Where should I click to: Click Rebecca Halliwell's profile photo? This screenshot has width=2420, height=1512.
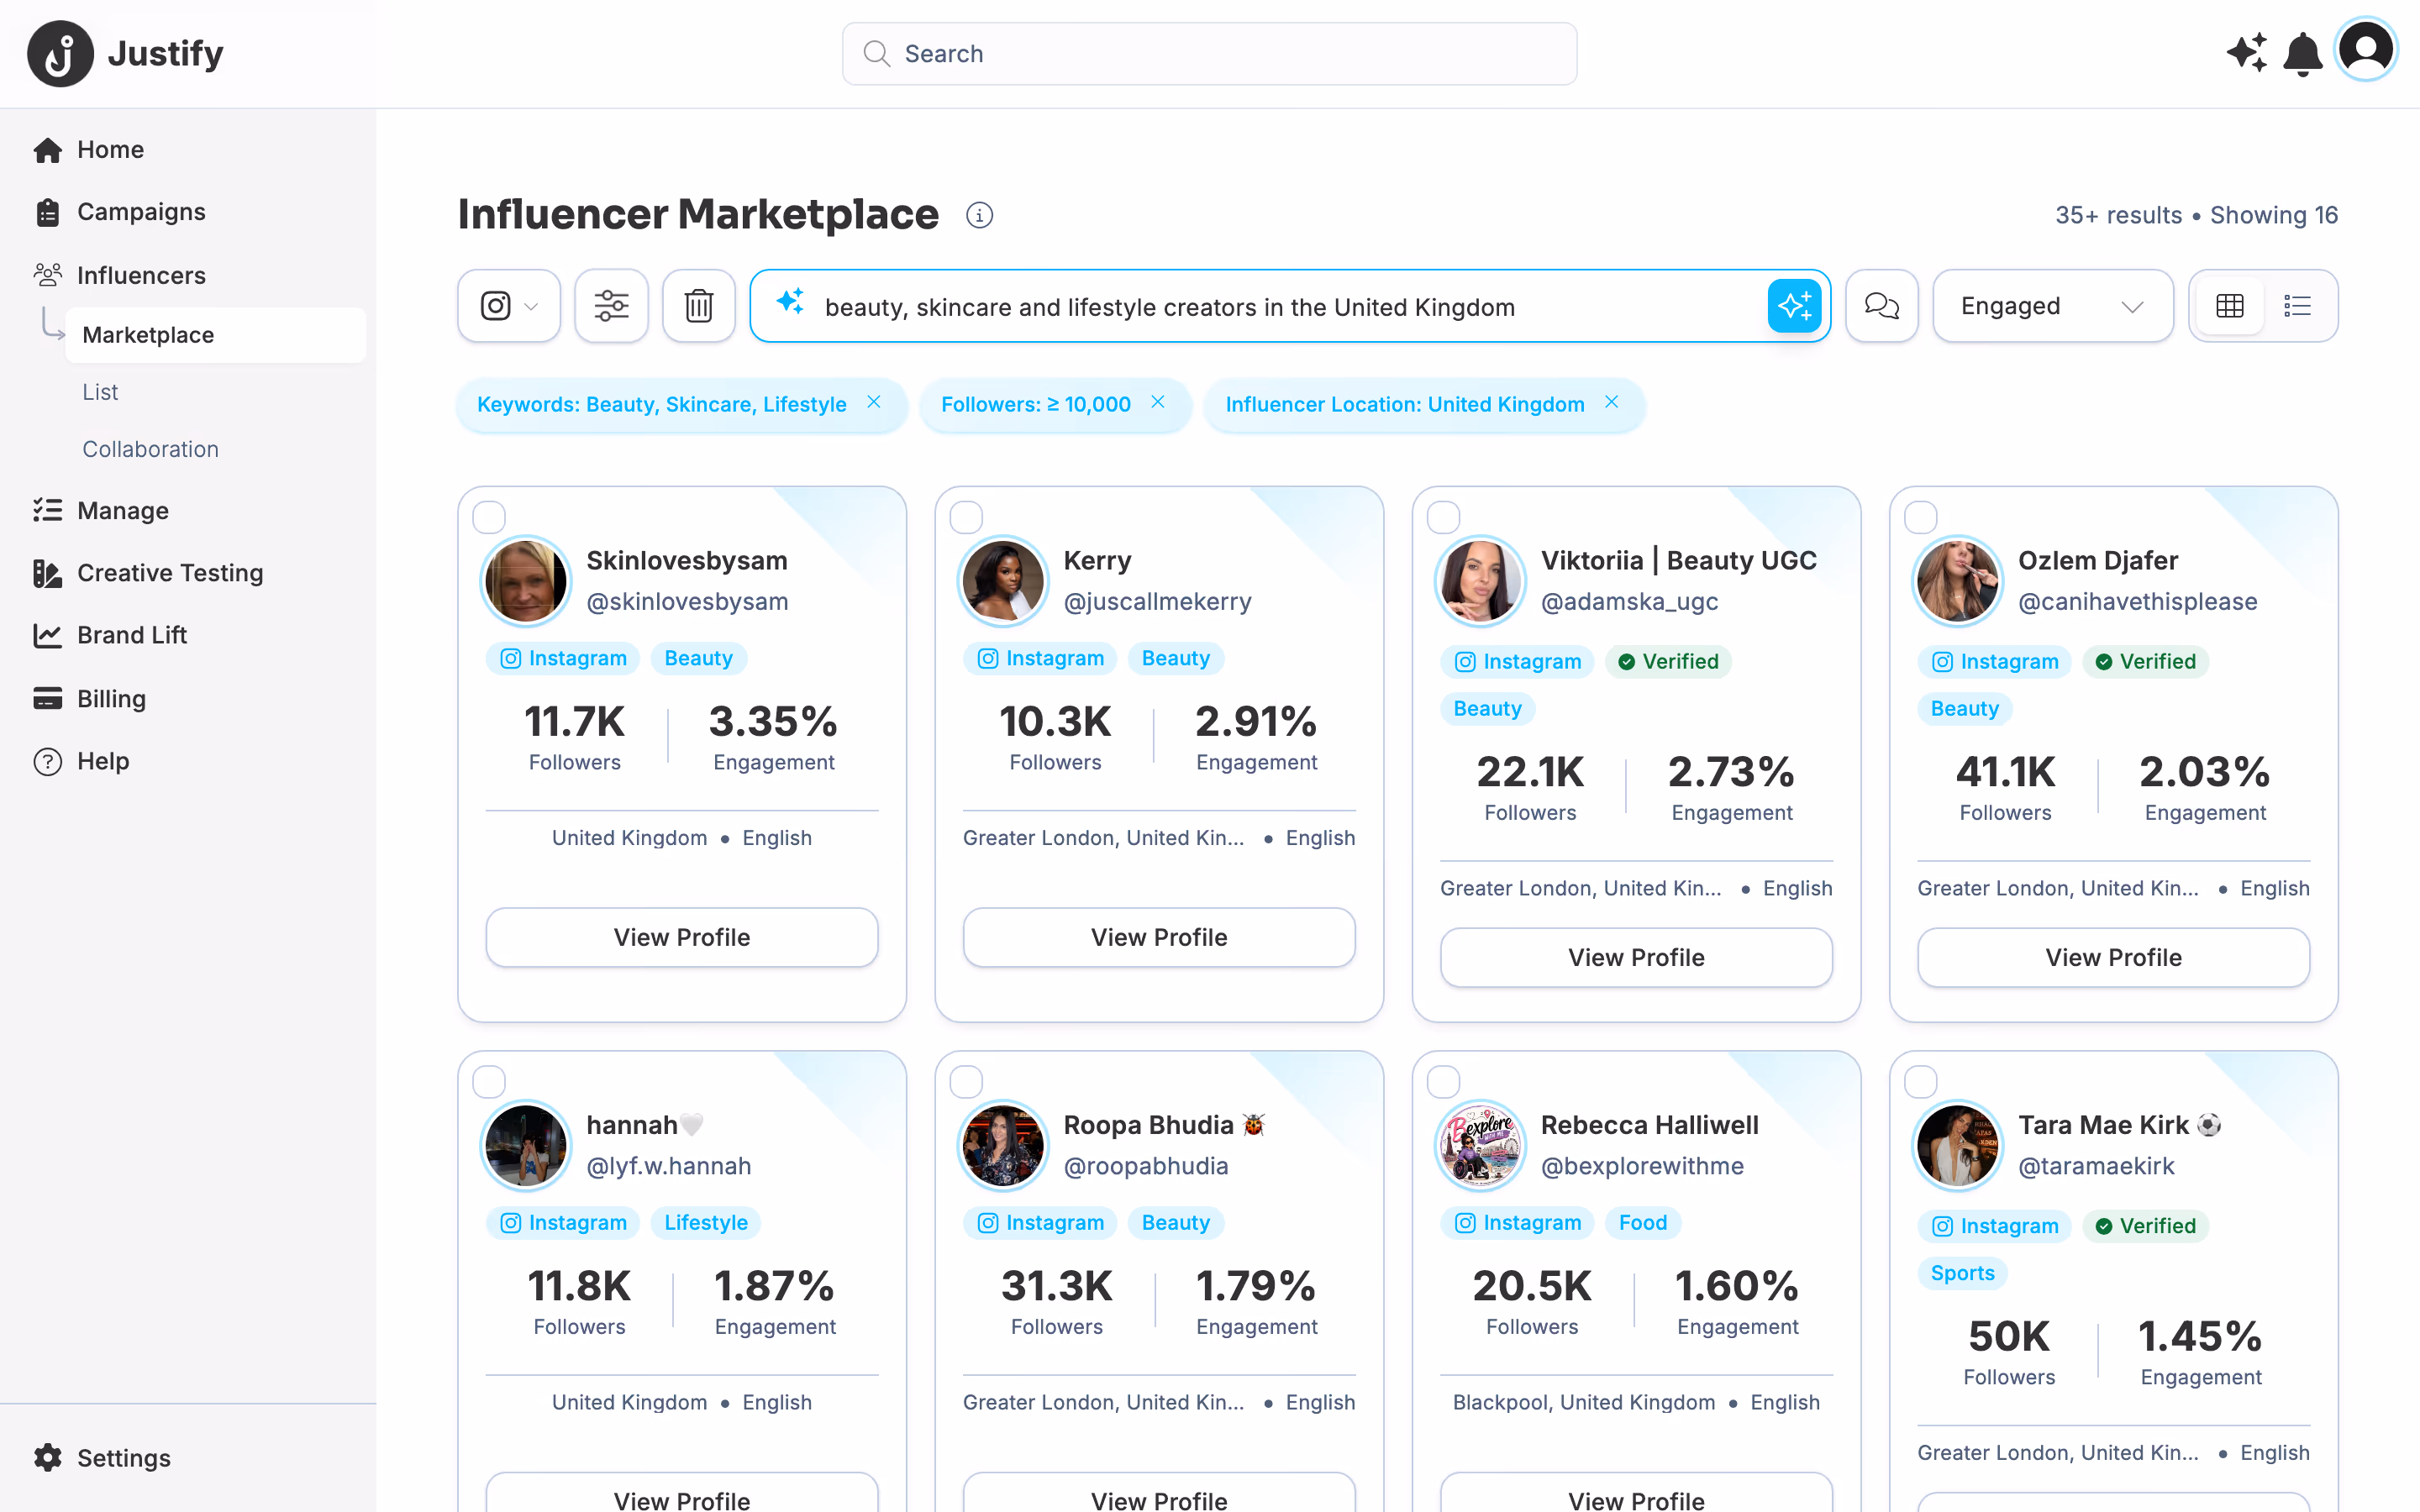click(x=1480, y=1145)
